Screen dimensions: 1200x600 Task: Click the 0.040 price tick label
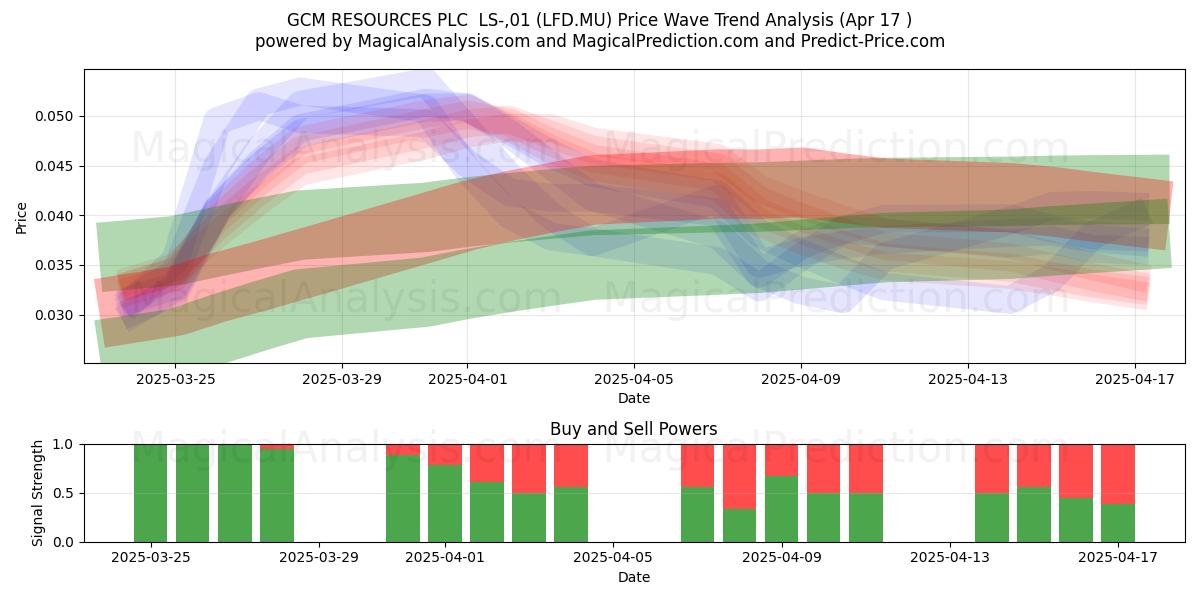tap(55, 216)
